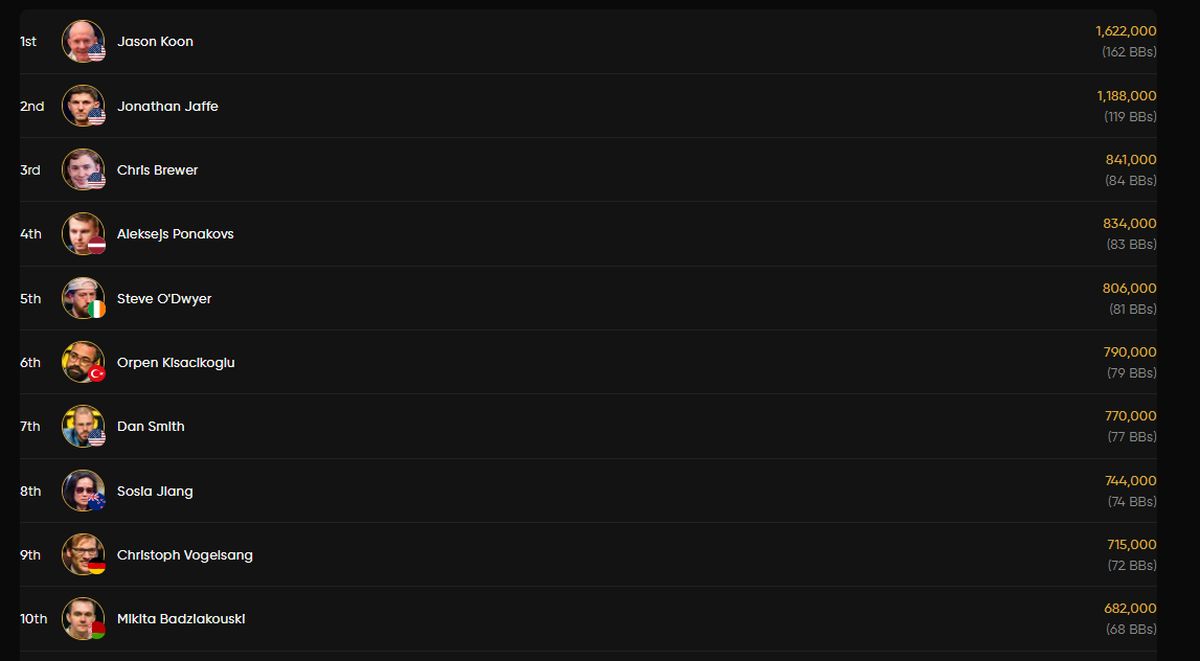This screenshot has width=1200, height=661.
Task: Select Mikita Badziakouski's profile avatar
Action: [x=83, y=619]
